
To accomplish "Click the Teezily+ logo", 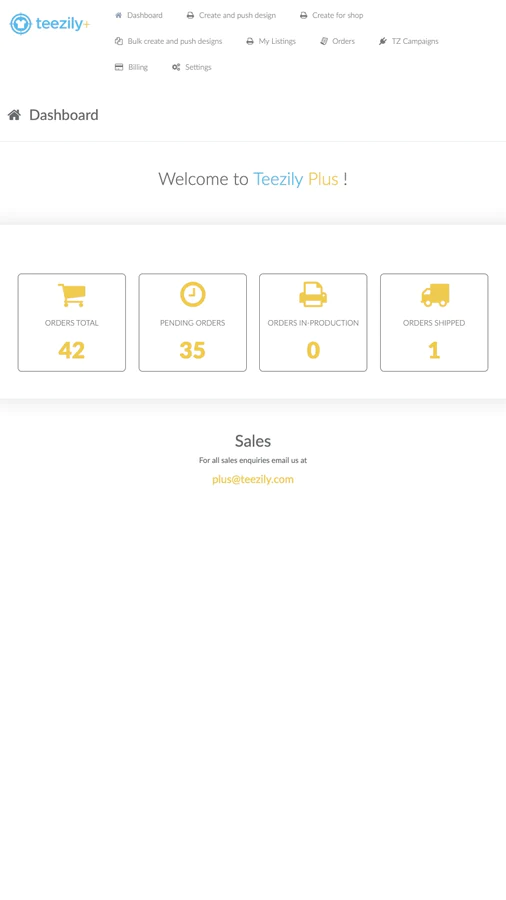I will click(50, 24).
